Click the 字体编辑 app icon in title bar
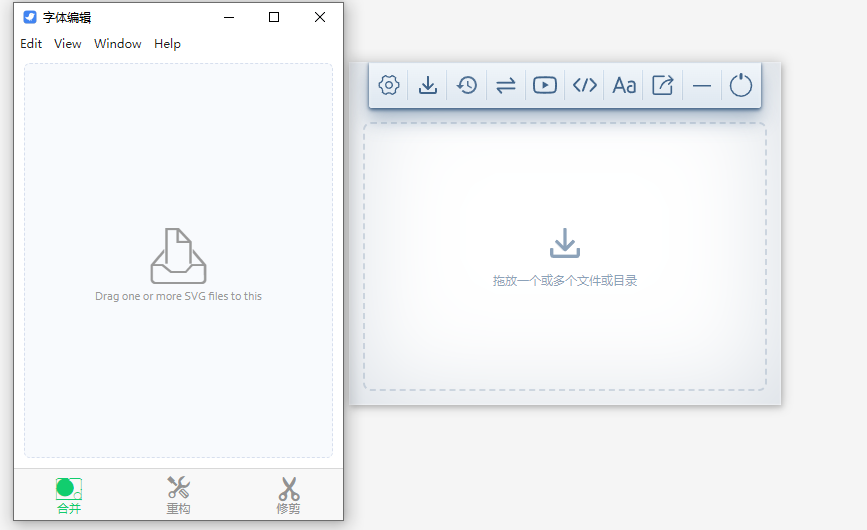 (30, 17)
